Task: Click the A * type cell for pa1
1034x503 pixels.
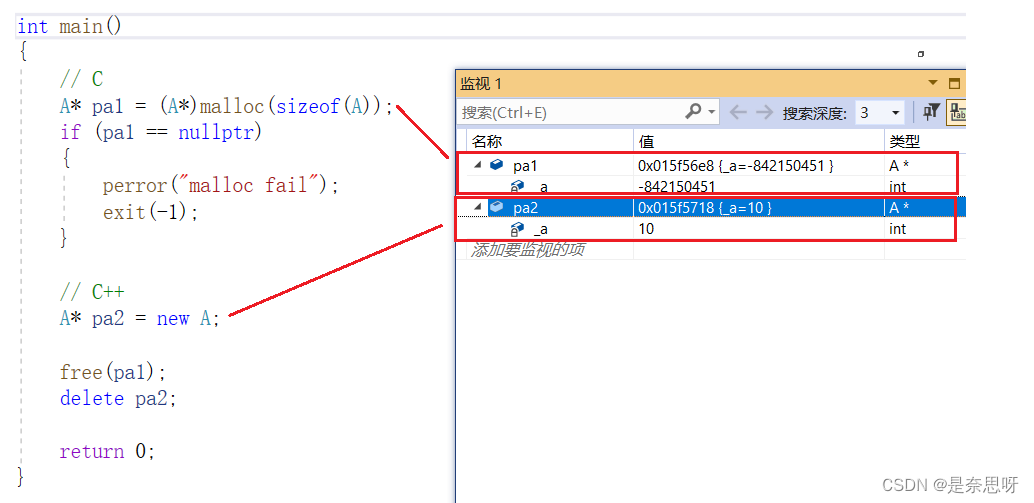Action: point(899,165)
